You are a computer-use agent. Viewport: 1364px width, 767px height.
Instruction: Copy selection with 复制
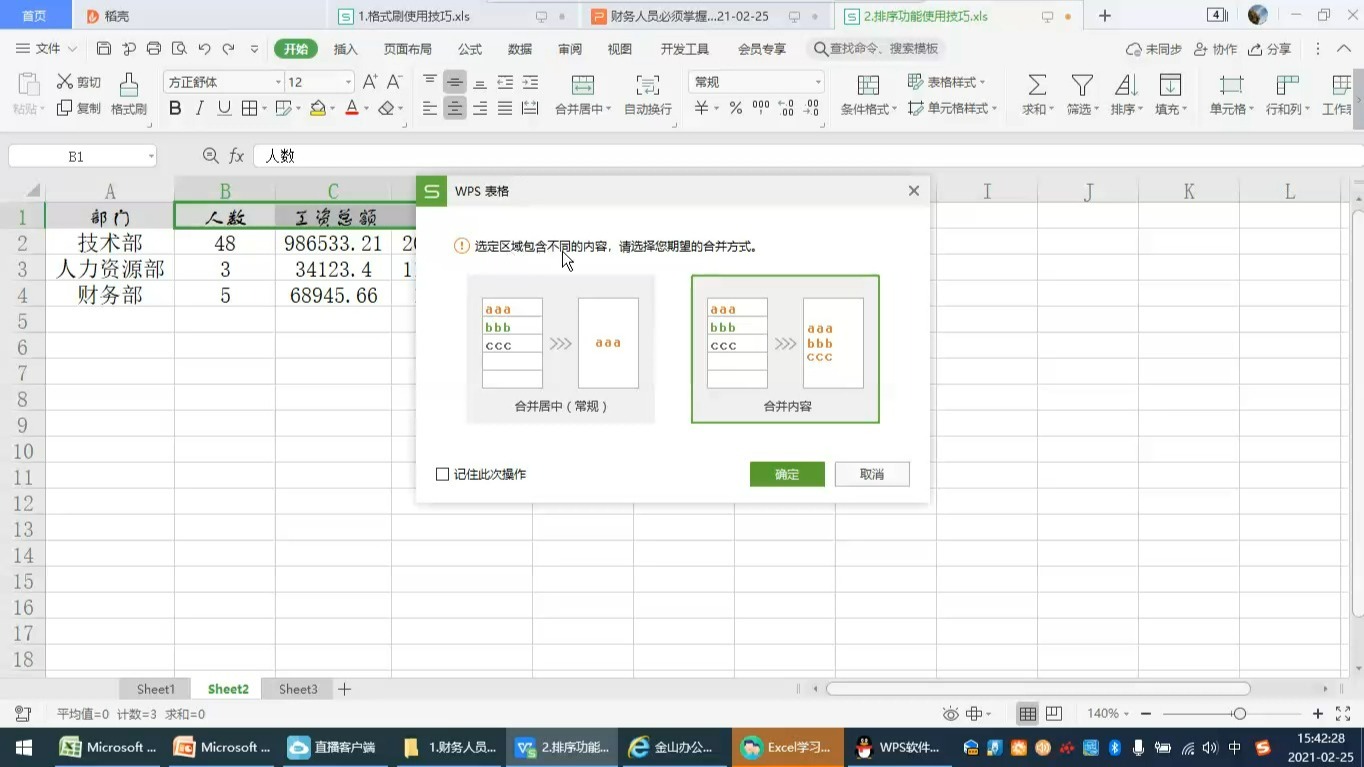[79, 108]
